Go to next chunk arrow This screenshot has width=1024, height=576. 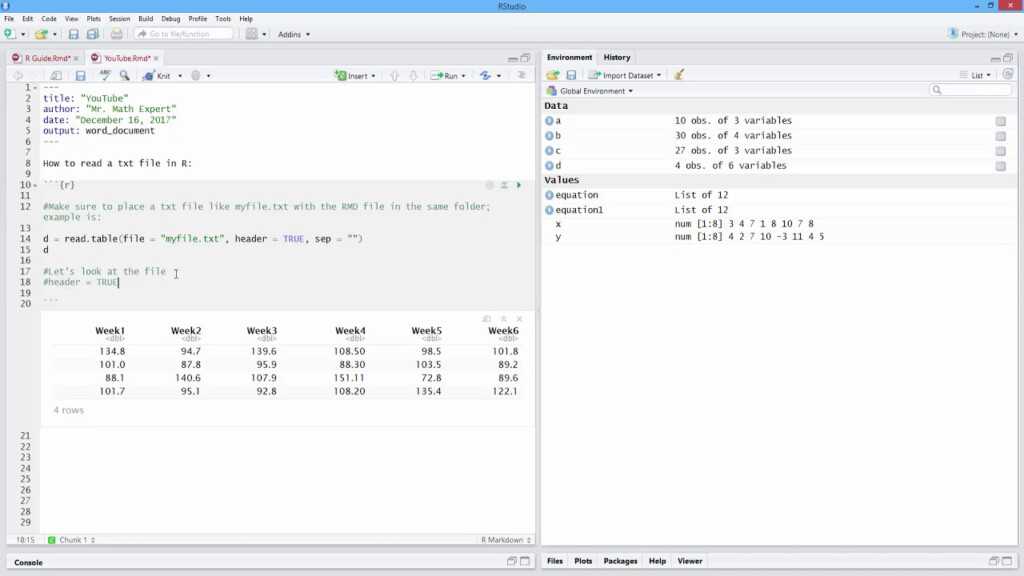pyautogui.click(x=413, y=76)
